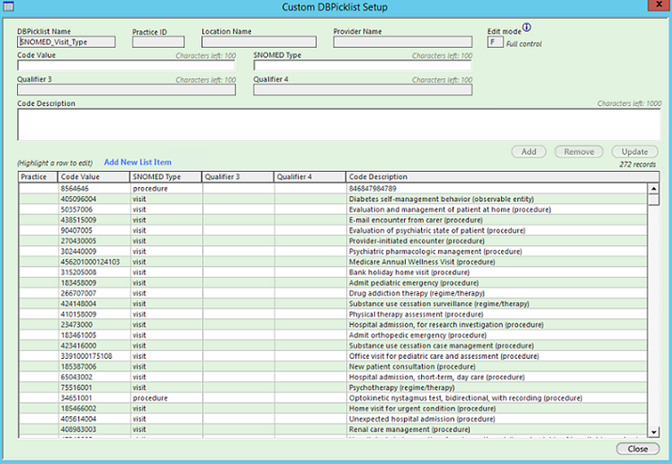Image resolution: width=672 pixels, height=464 pixels.
Task: Select the E-mail encounter from carer row
Action: tap(333, 220)
